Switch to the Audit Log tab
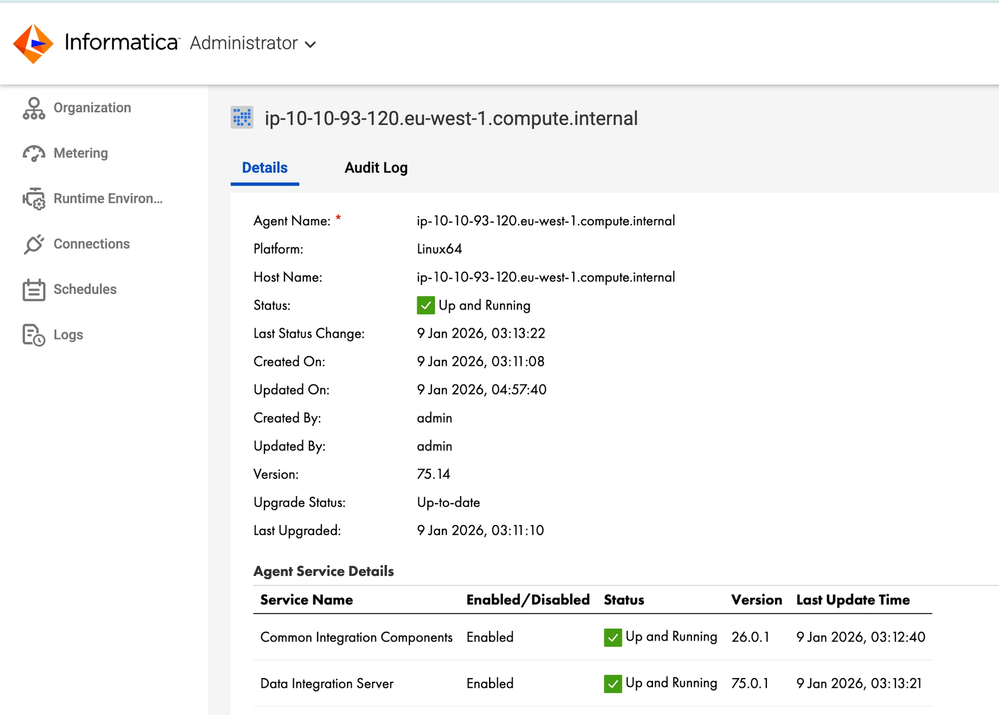 coord(376,168)
